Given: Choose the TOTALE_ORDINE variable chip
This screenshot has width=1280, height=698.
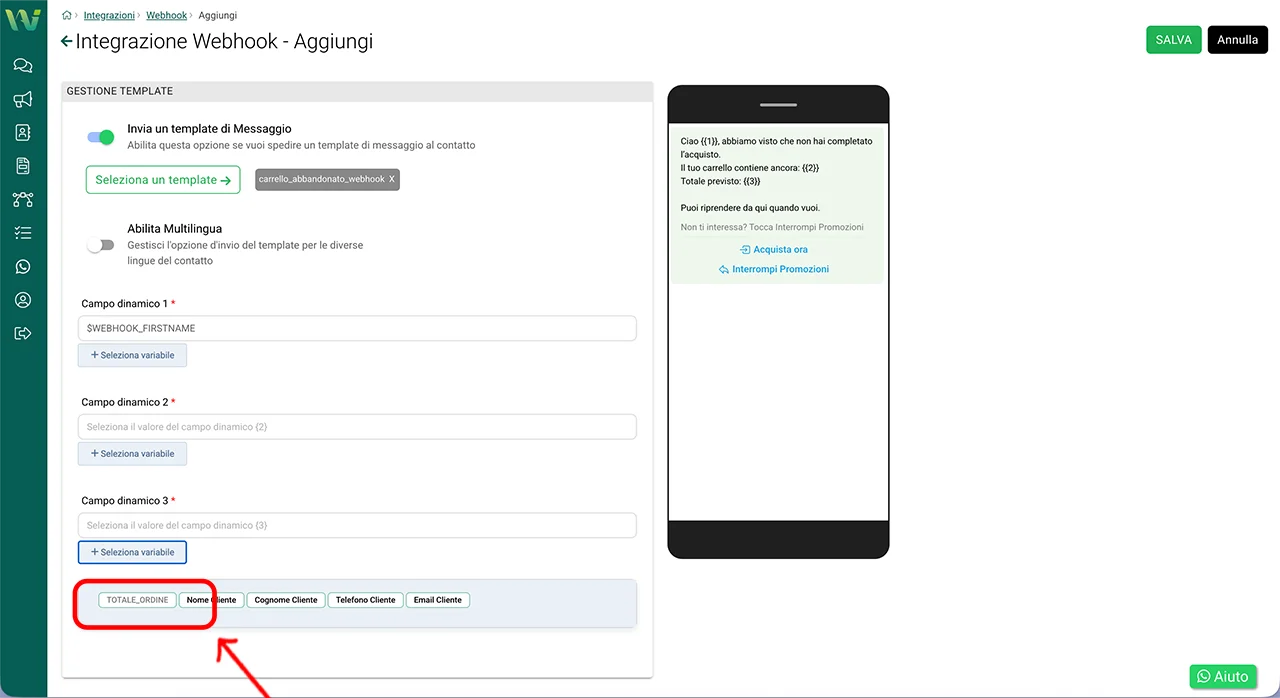Looking at the screenshot, I should pyautogui.click(x=138, y=600).
